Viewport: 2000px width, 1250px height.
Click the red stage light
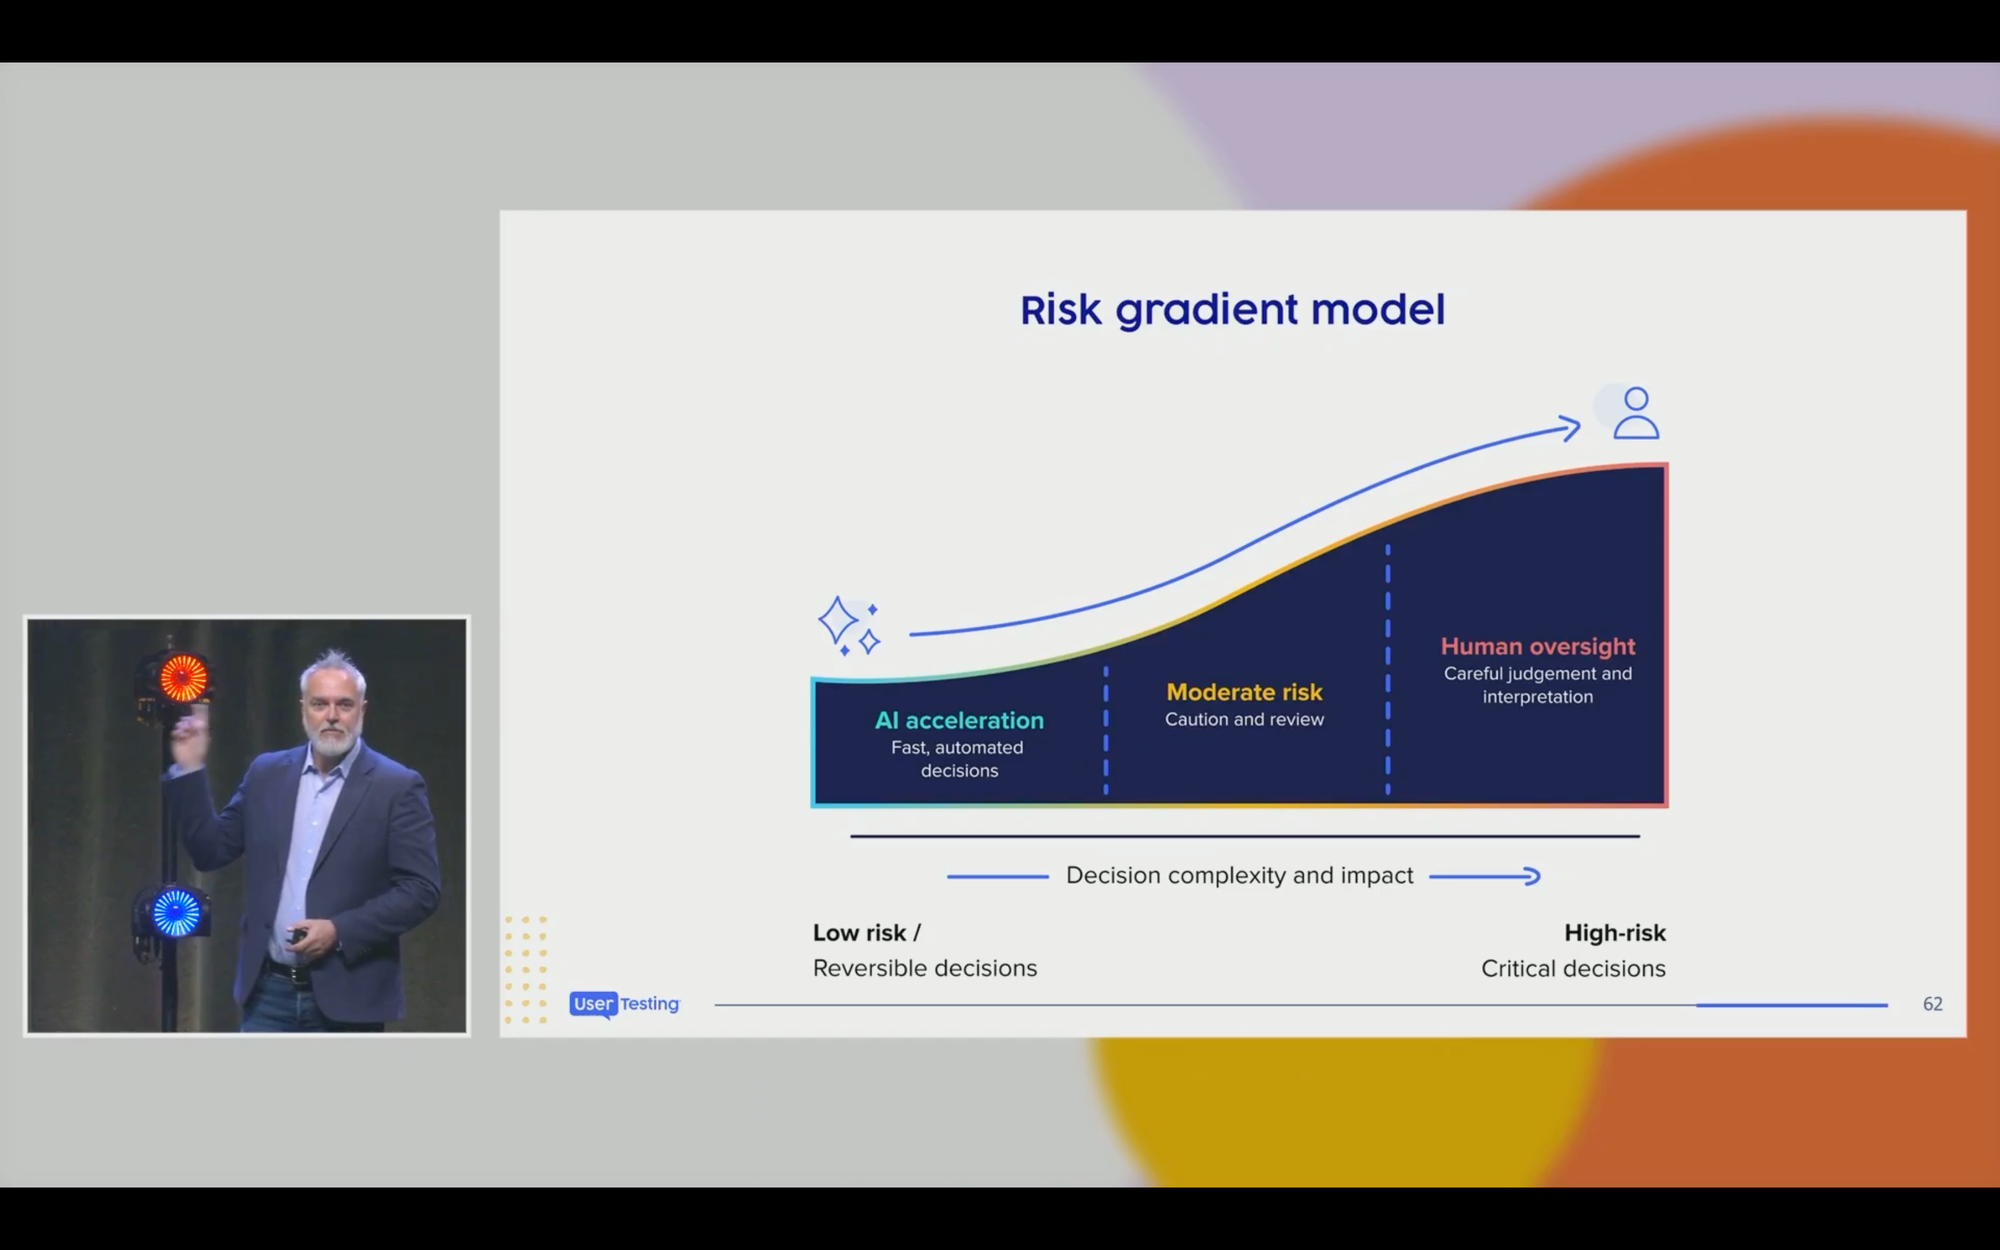click(183, 678)
